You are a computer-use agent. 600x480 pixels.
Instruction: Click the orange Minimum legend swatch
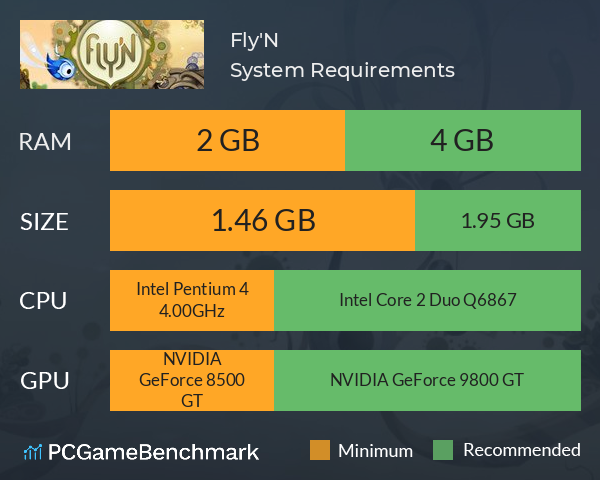click(x=320, y=450)
